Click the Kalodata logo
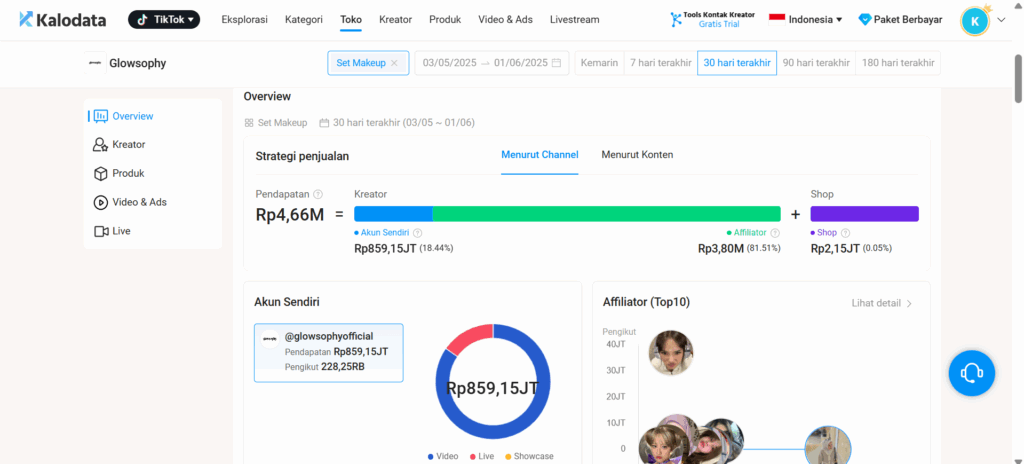 tap(63, 20)
